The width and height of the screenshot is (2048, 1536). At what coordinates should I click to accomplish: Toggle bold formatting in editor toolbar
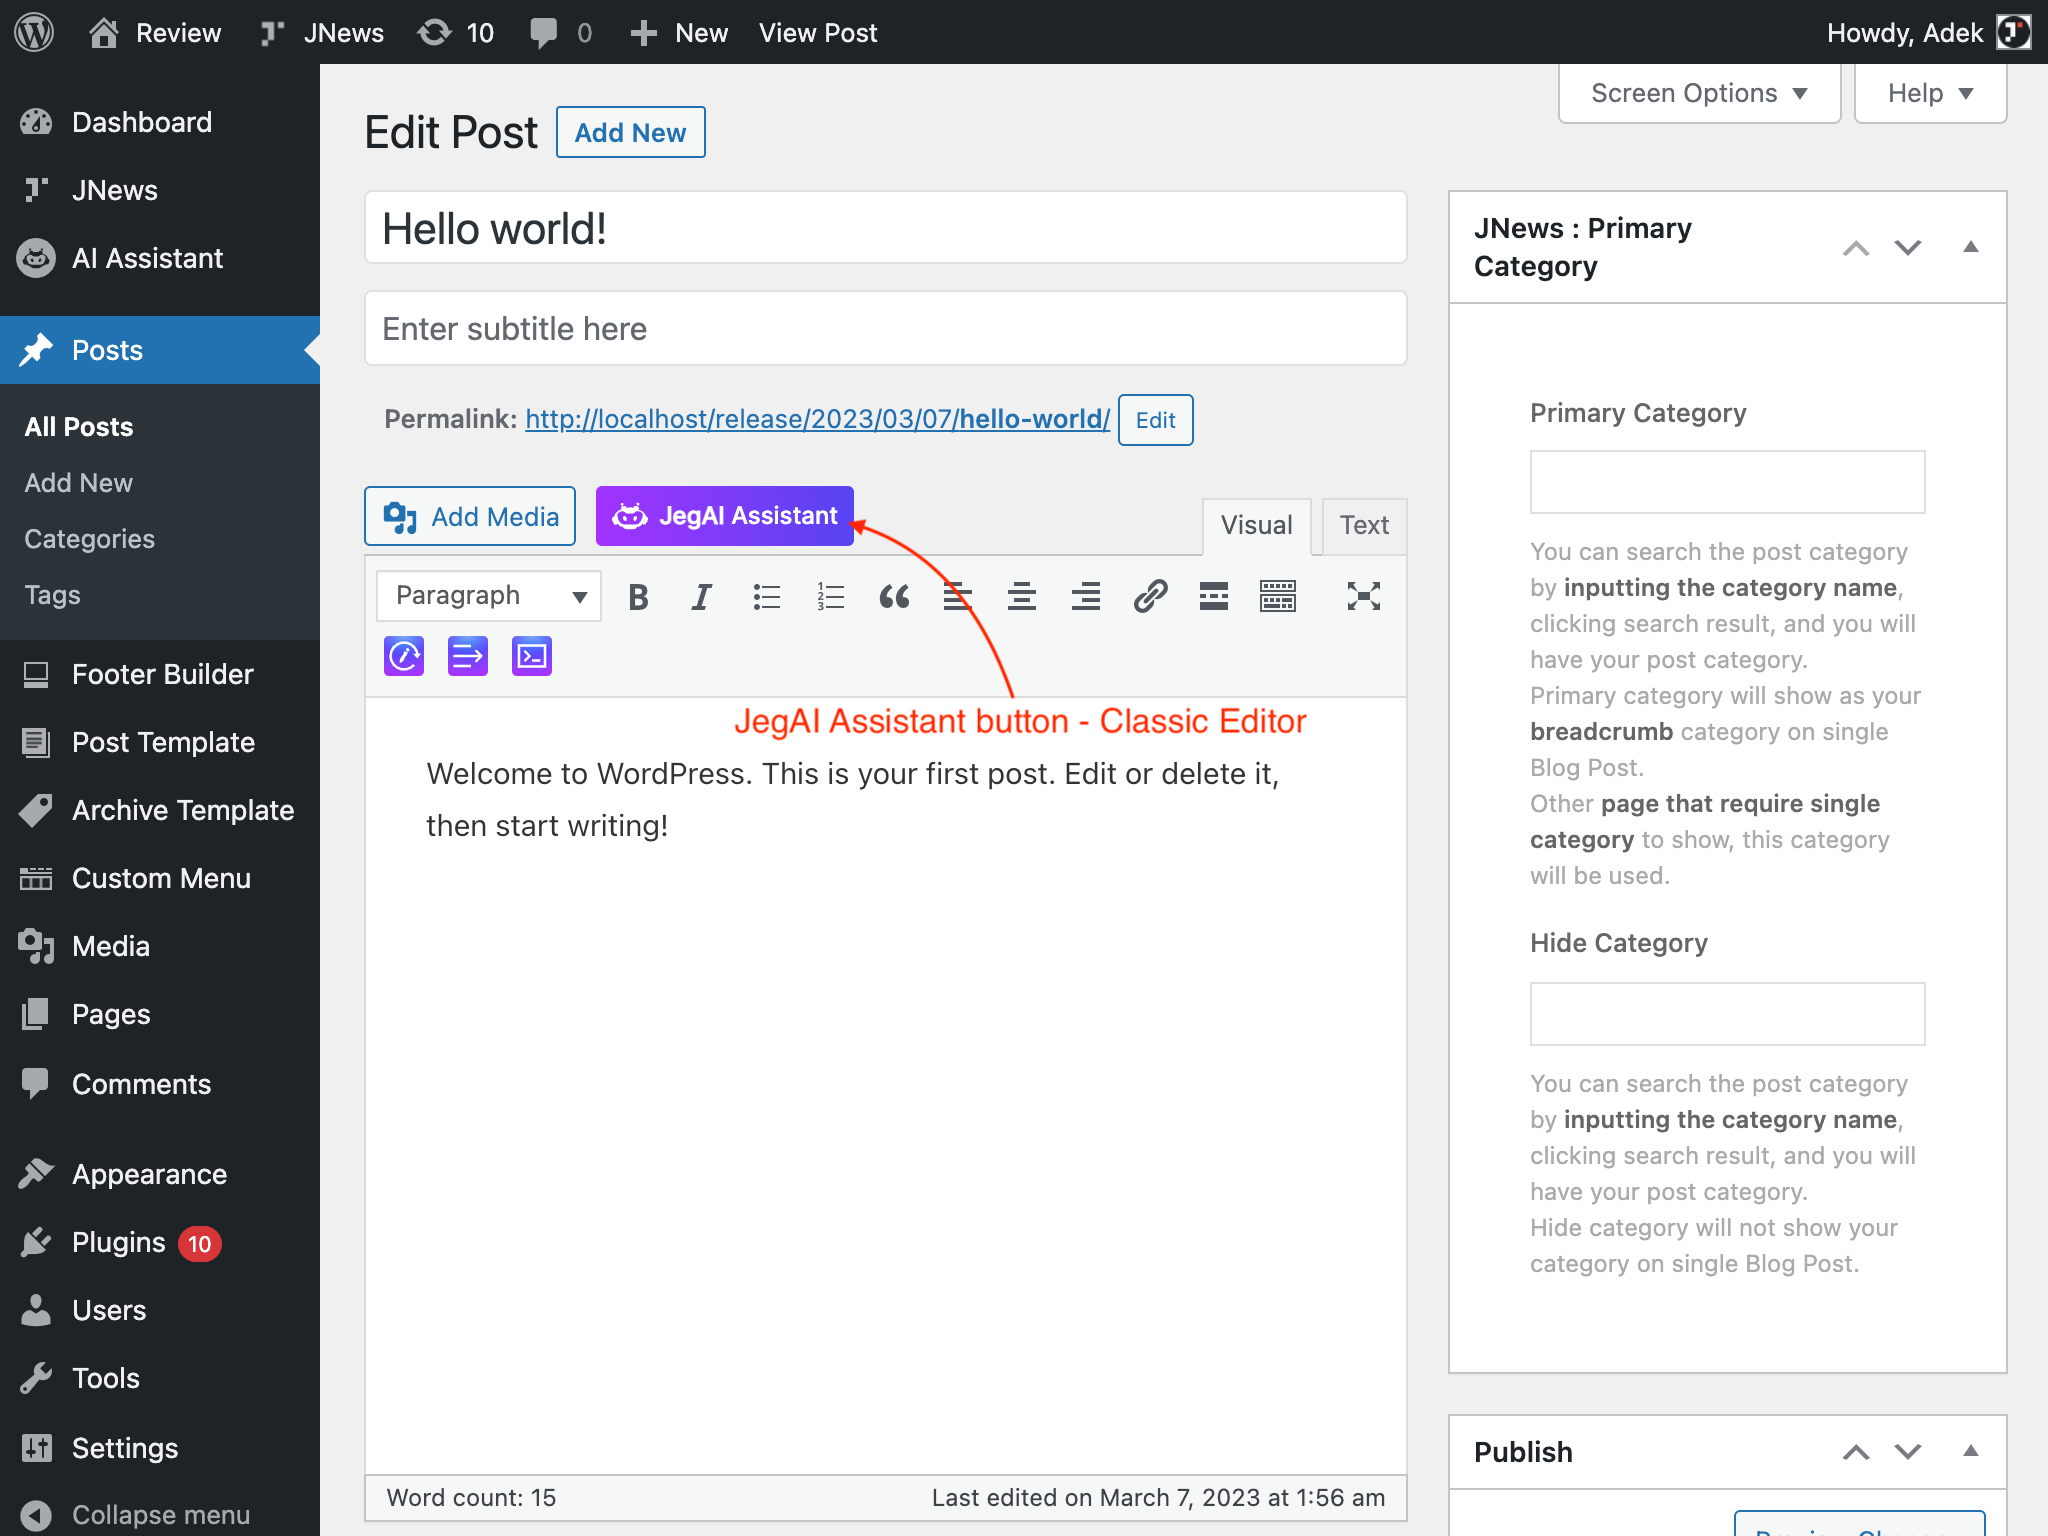point(638,597)
